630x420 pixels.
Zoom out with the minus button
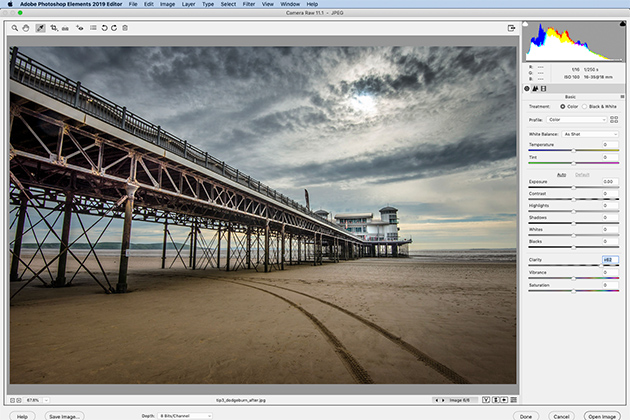pyautogui.click(x=12, y=400)
